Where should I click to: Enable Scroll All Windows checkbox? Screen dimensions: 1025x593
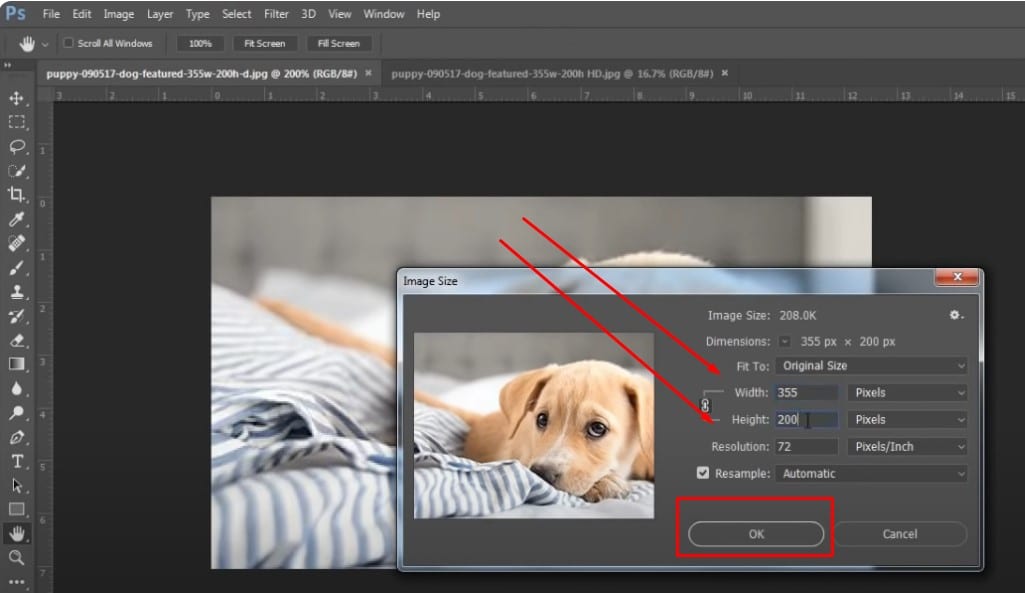(68, 43)
